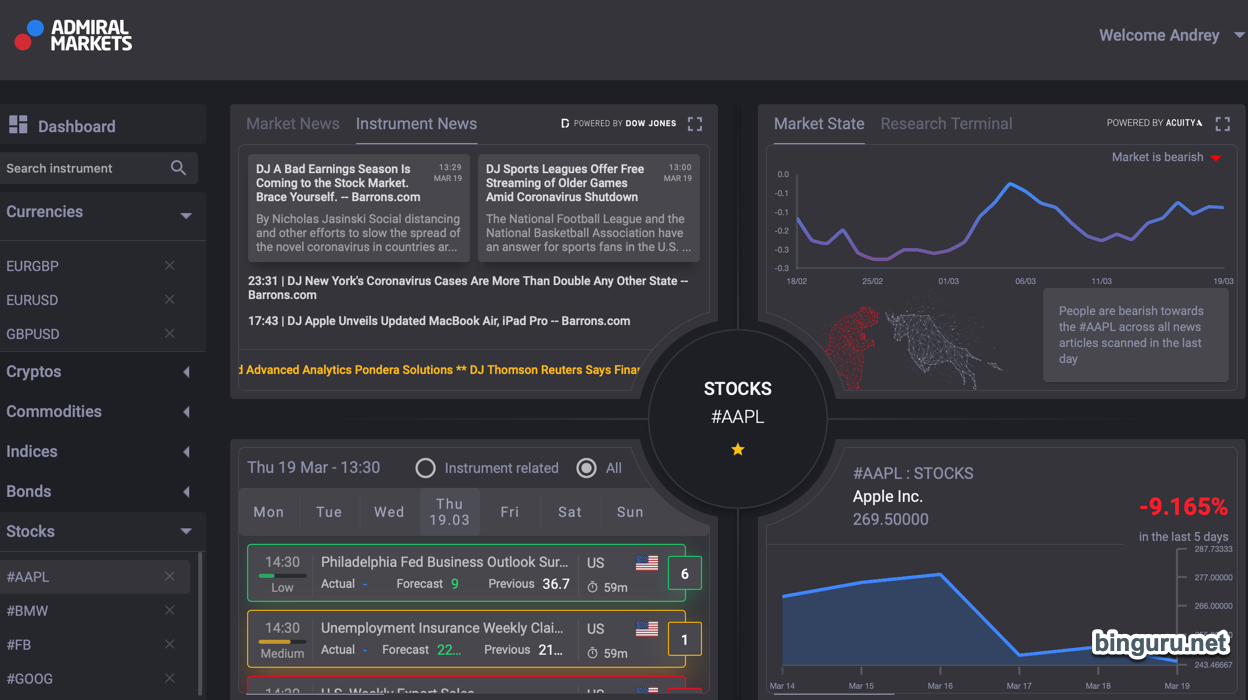The image size is (1248, 700).
Task: Remove EURUSD from the watchlist
Action: click(x=169, y=299)
